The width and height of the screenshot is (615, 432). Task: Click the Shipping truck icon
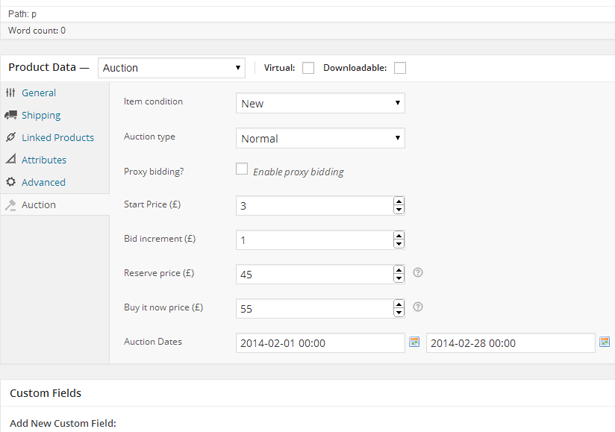tap(11, 115)
